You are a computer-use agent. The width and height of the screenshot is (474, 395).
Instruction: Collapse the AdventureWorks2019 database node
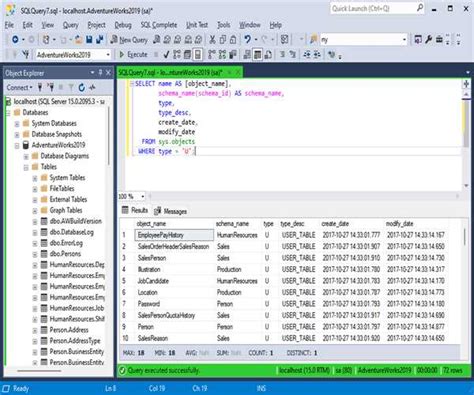pos(17,145)
